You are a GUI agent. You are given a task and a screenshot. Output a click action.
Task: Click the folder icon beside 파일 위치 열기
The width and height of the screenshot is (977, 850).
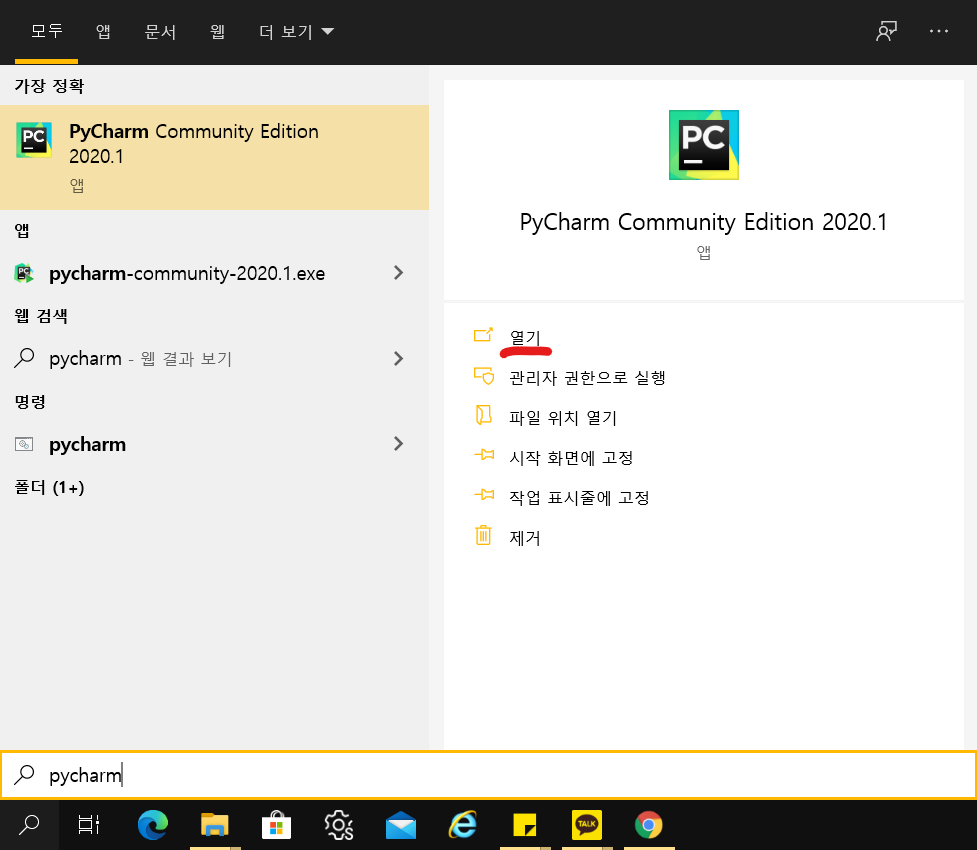pyautogui.click(x=484, y=415)
